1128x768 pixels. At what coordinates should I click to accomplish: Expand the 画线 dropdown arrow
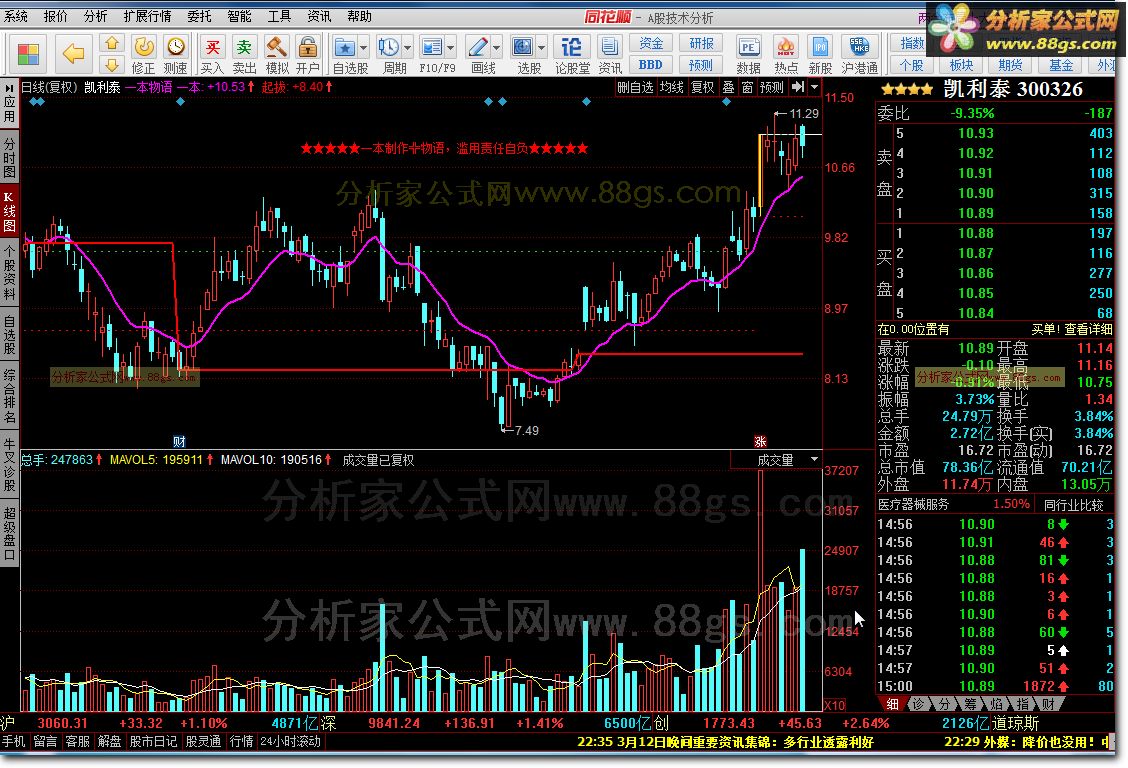(497, 48)
